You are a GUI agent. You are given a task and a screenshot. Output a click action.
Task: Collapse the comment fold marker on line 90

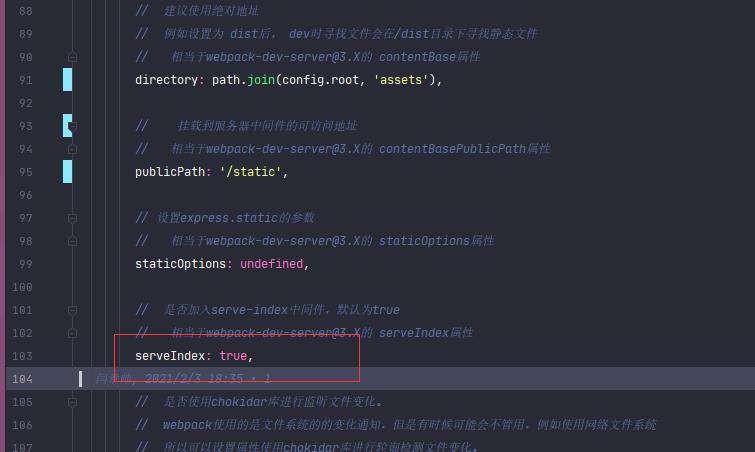[72, 57]
